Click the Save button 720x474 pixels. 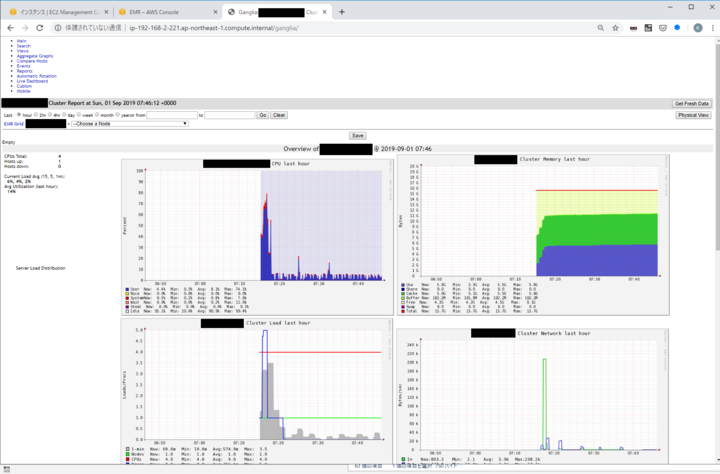point(358,136)
